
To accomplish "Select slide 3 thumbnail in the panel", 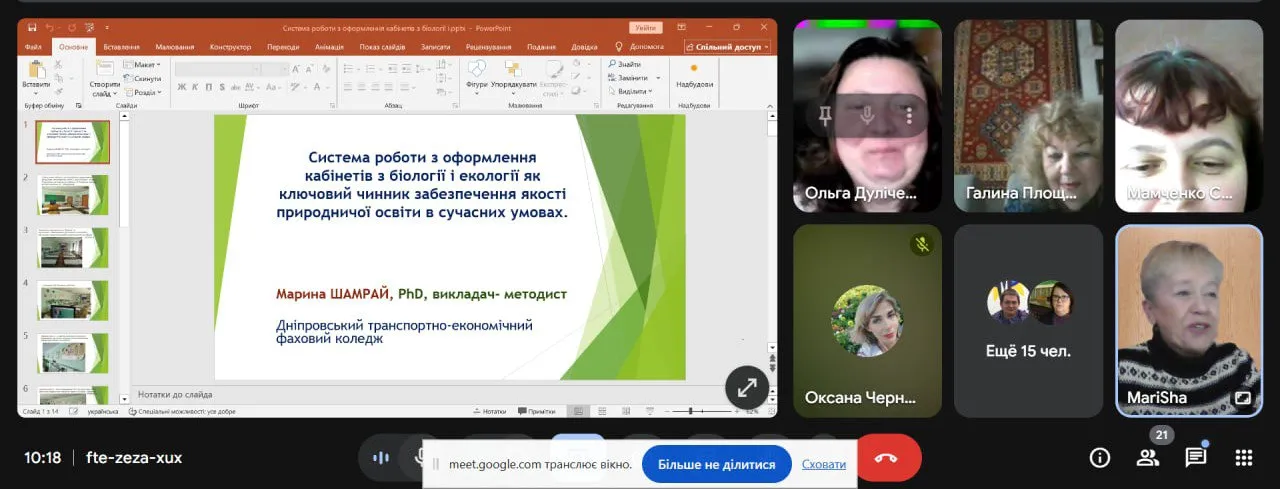I will 73,247.
